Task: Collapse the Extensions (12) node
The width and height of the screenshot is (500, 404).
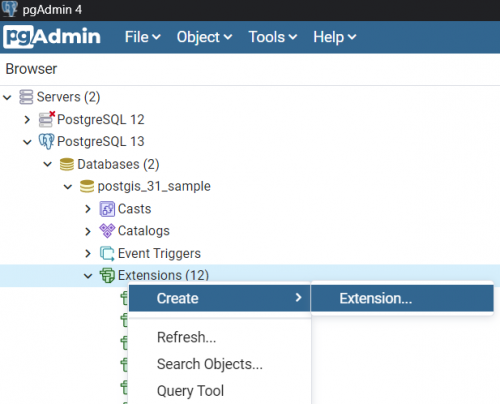Action: (88, 276)
